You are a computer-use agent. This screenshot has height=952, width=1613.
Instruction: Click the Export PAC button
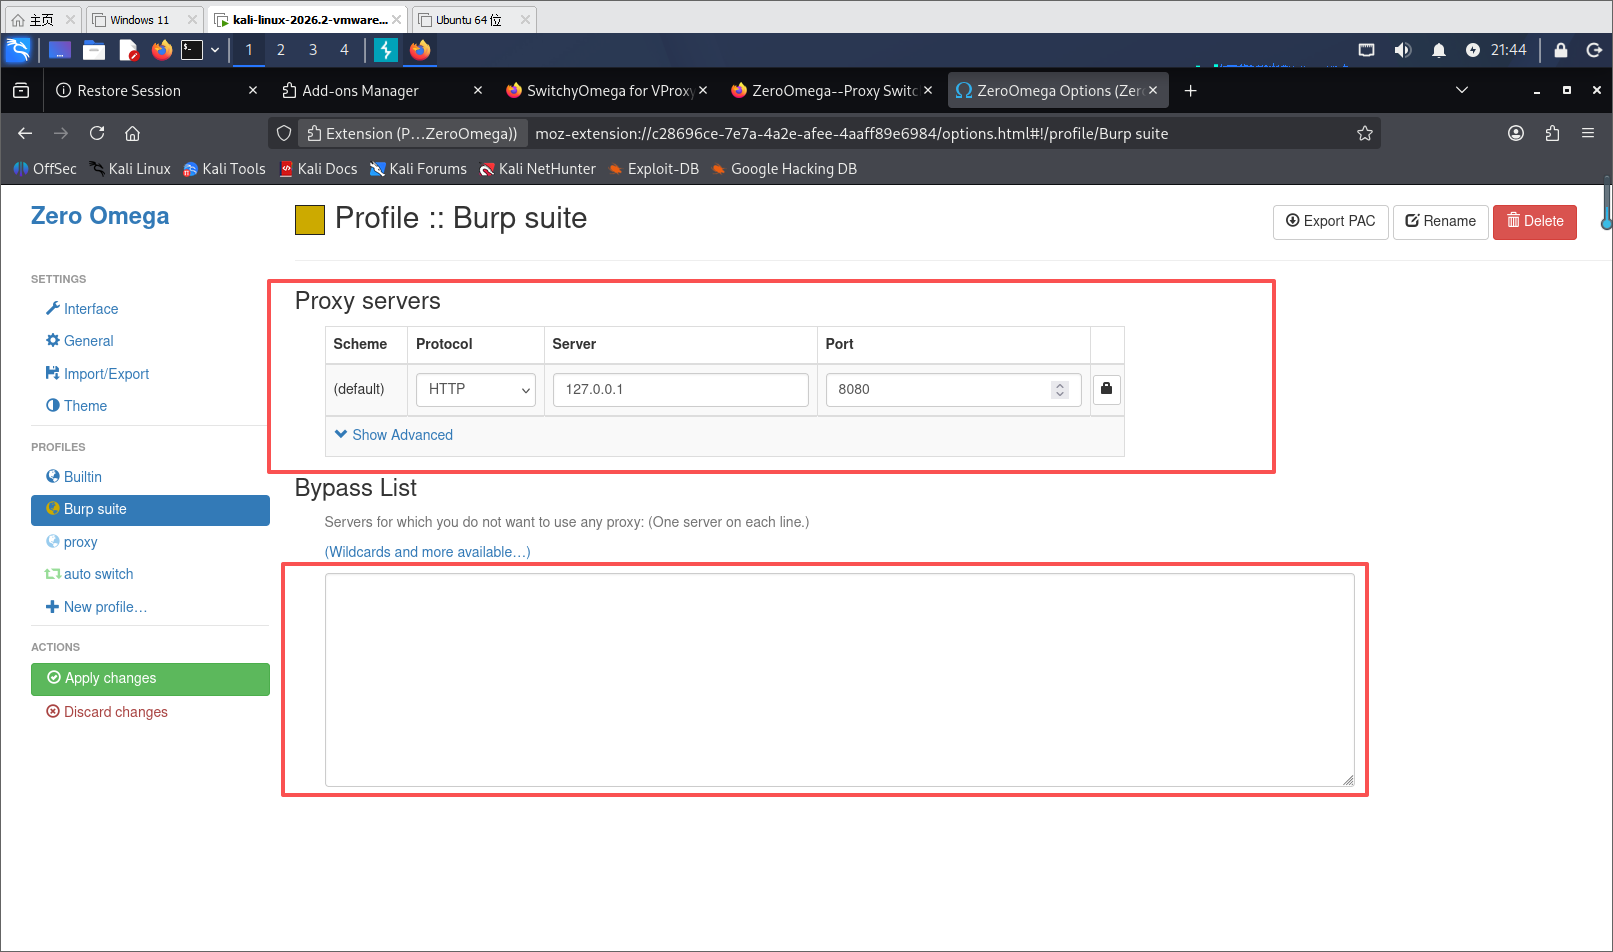coord(1330,222)
